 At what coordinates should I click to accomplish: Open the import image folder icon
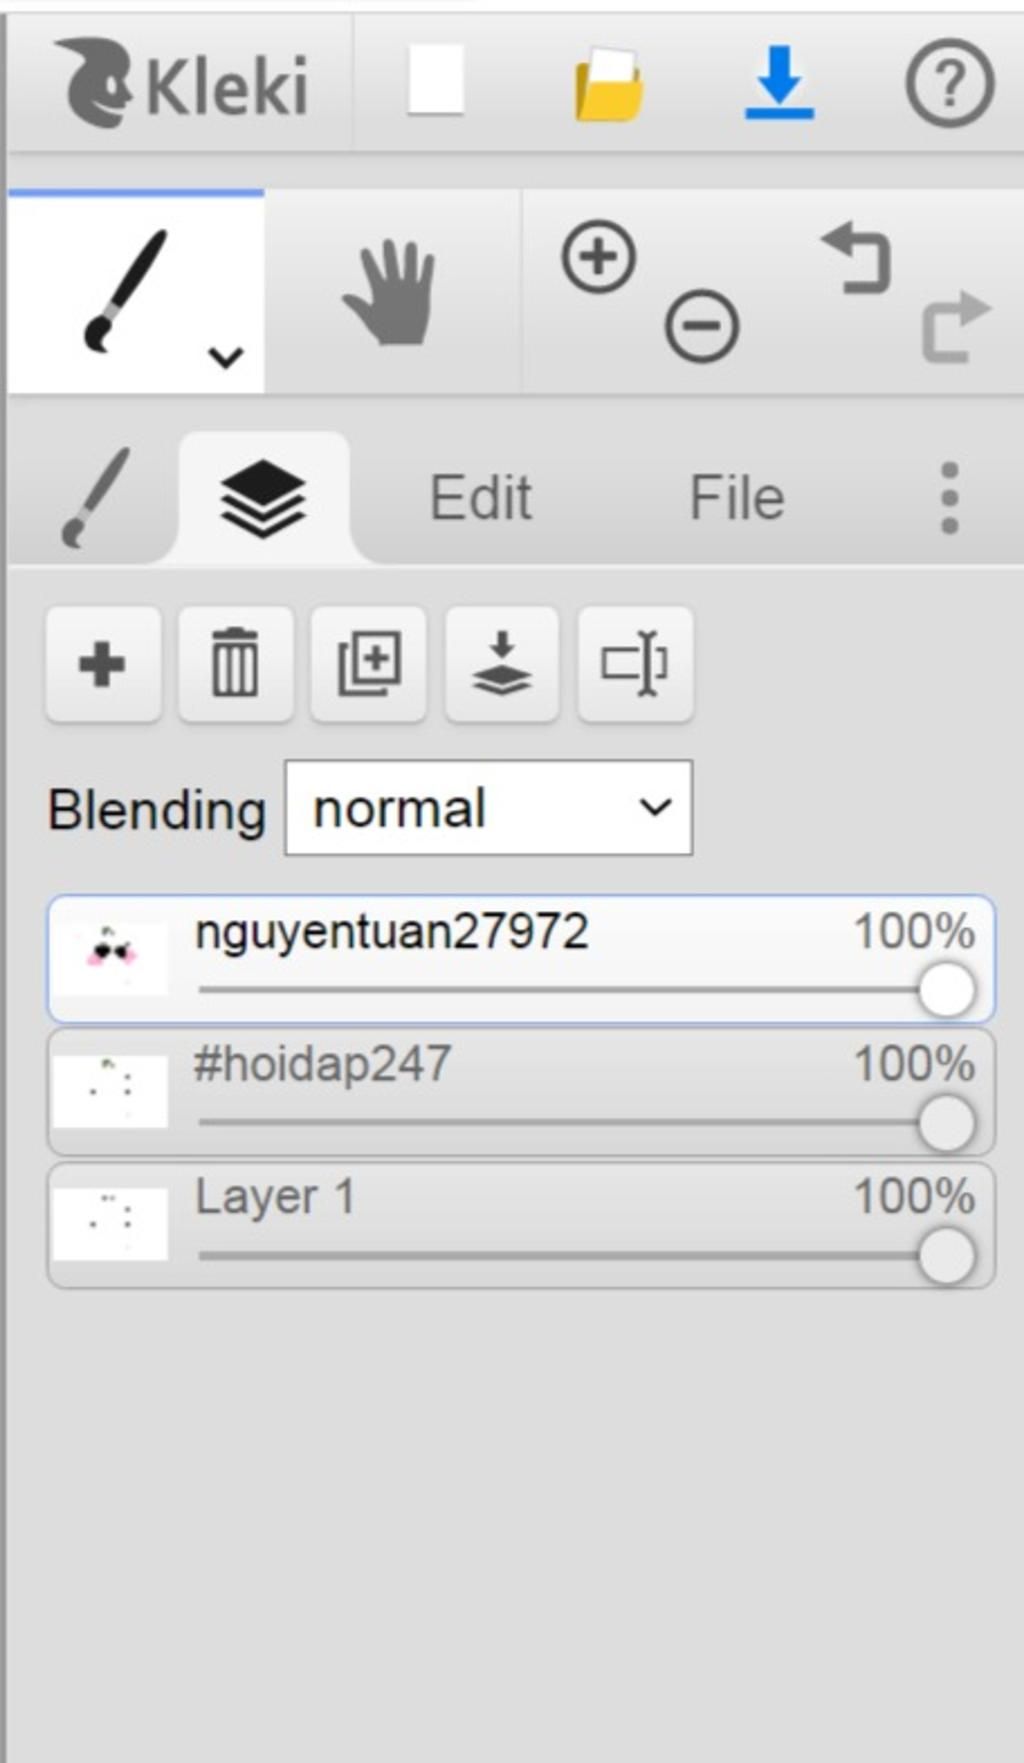click(608, 84)
